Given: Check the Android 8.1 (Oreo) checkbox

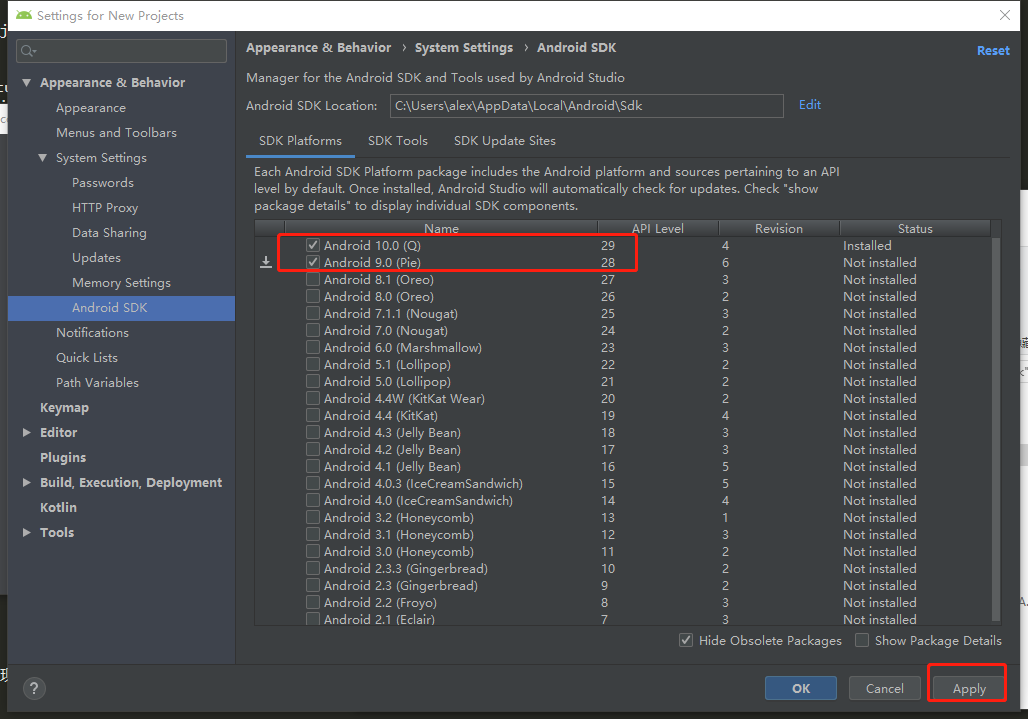Looking at the screenshot, I should click(313, 280).
